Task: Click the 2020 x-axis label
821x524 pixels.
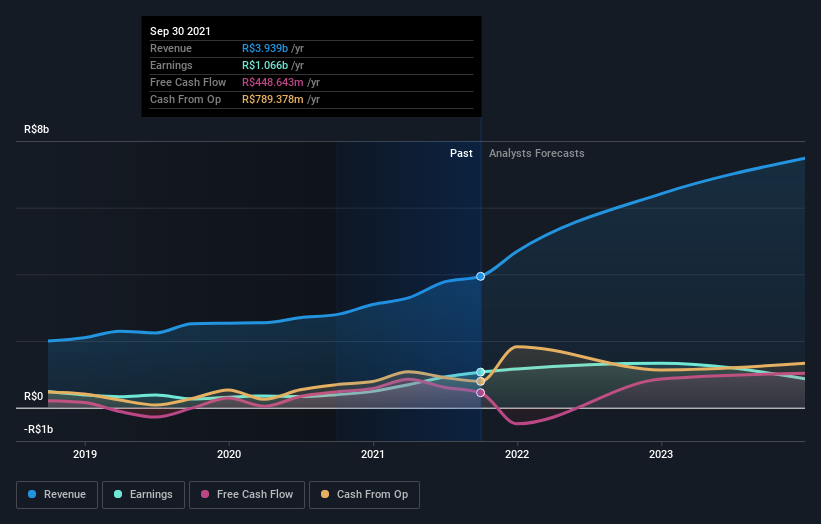Action: 229,454
